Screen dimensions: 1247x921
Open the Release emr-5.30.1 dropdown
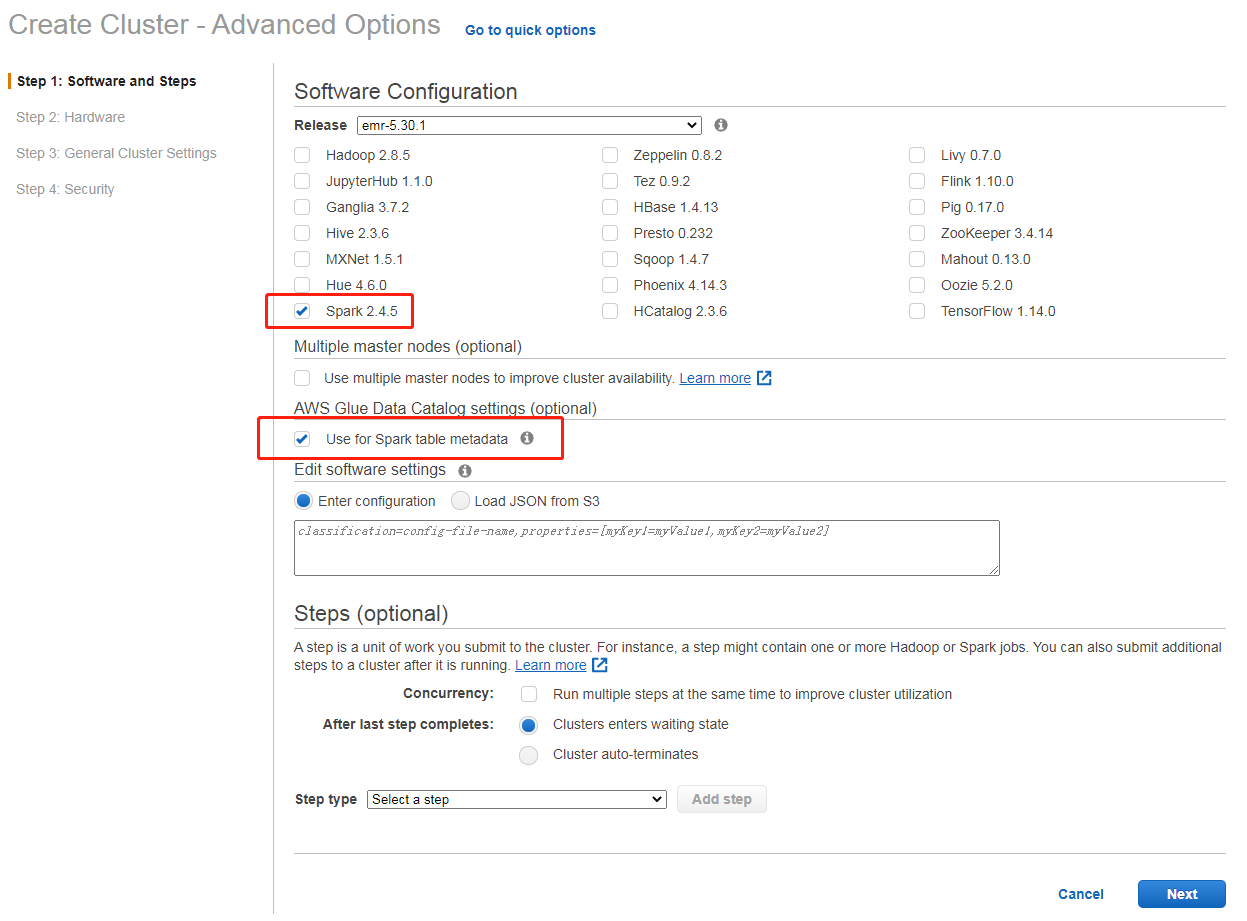(x=529, y=125)
